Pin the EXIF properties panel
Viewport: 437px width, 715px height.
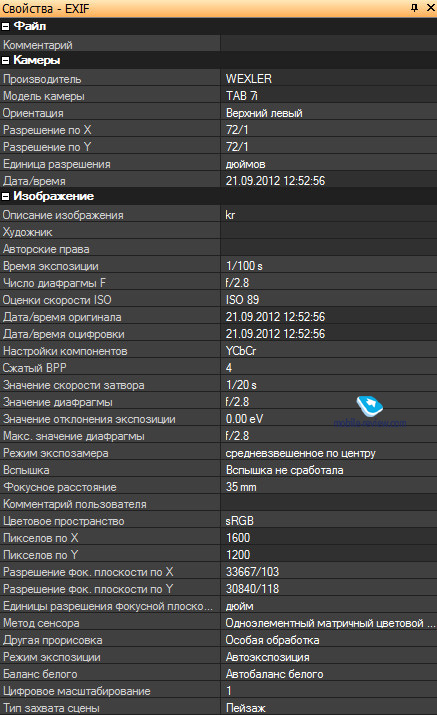point(414,8)
